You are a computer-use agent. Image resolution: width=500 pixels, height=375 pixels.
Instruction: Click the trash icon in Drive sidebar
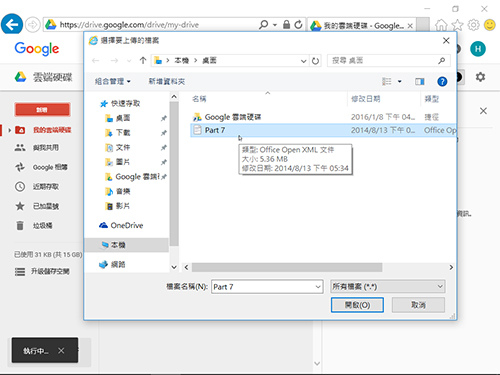click(20, 226)
